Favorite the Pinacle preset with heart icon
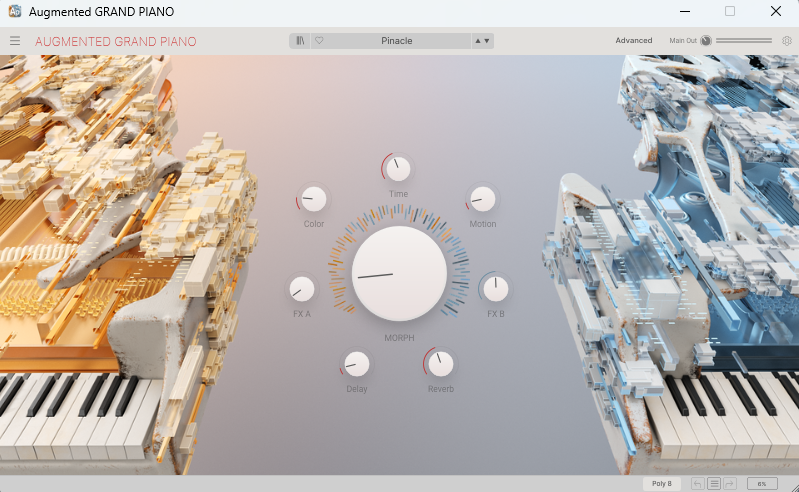This screenshot has width=799, height=492. pyautogui.click(x=319, y=41)
